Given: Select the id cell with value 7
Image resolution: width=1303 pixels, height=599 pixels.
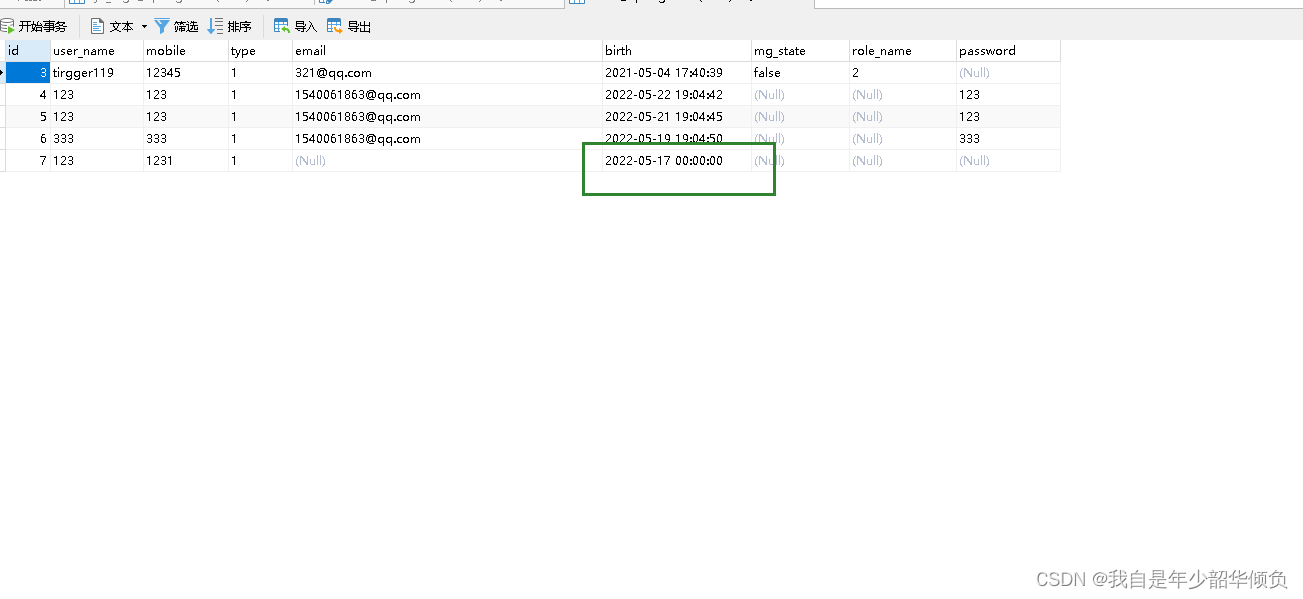Looking at the screenshot, I should pyautogui.click(x=28, y=161).
